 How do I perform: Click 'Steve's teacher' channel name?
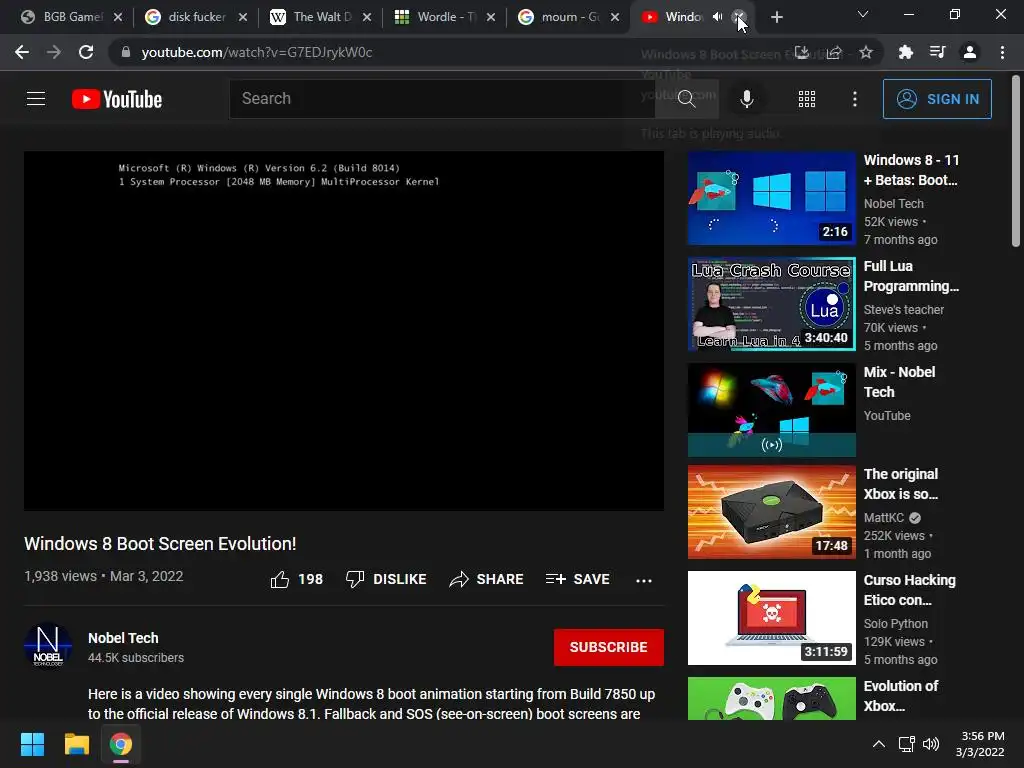click(x=904, y=310)
